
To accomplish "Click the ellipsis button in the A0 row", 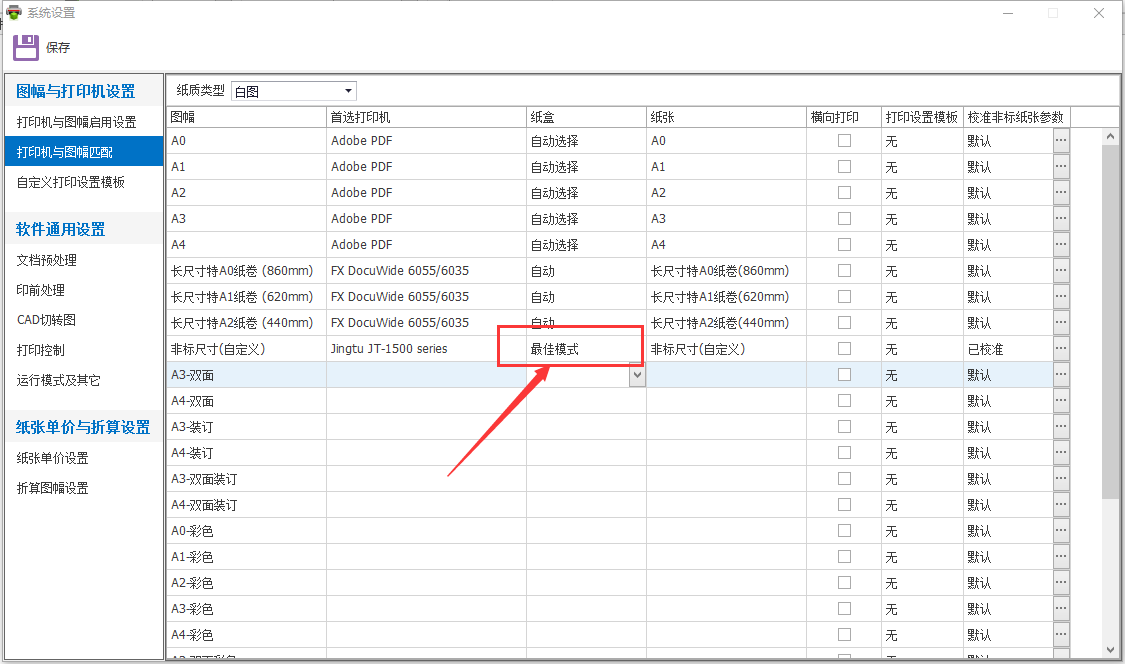I will [x=1061, y=141].
